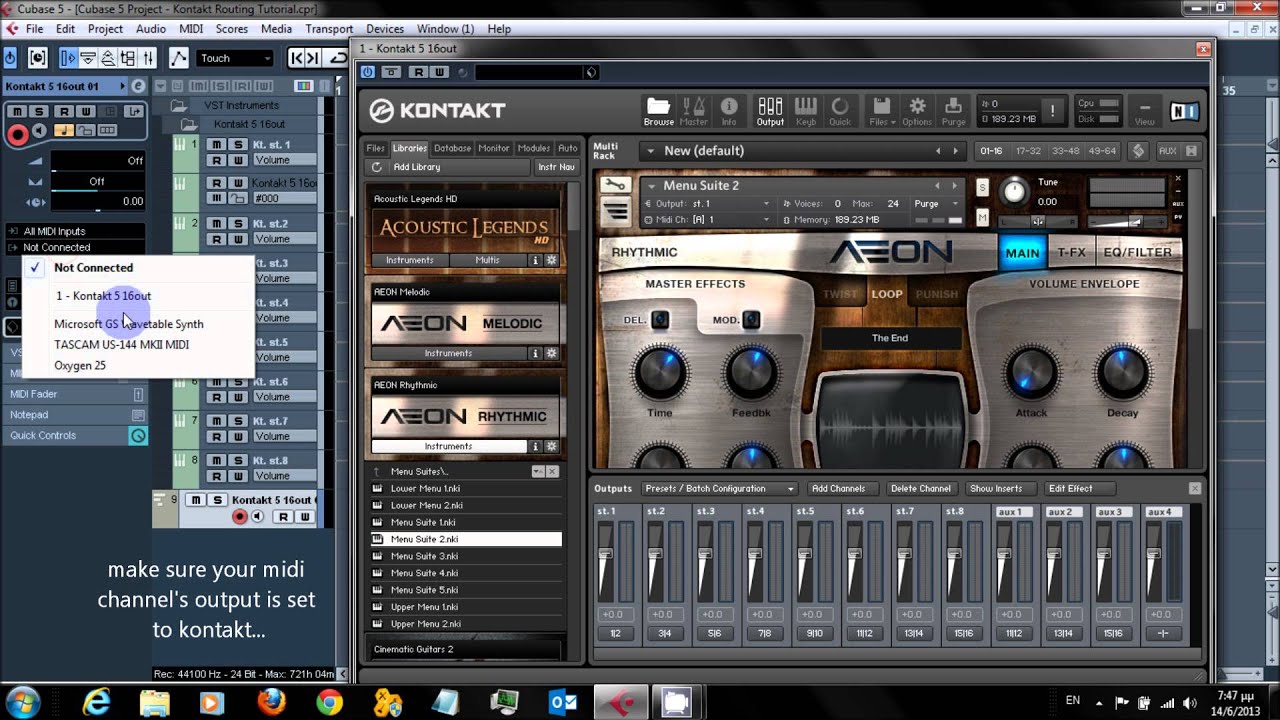Open Firefox from the taskbar
The height and width of the screenshot is (720, 1280).
(271, 702)
